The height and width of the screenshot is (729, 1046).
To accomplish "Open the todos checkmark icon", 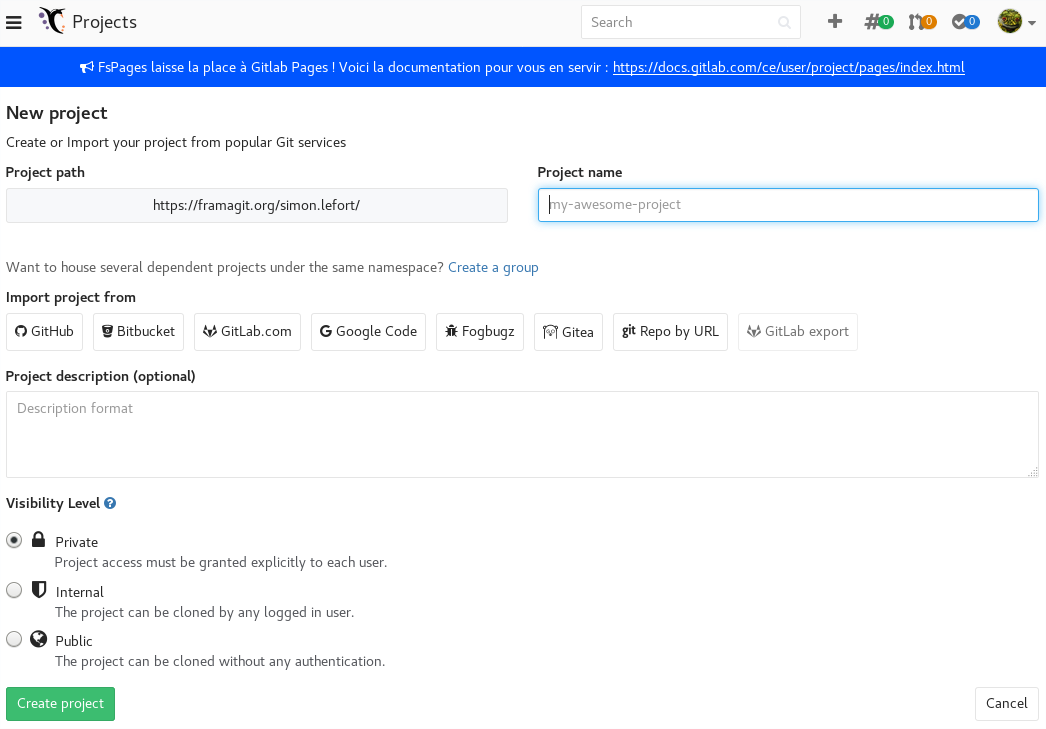I will [x=965, y=22].
